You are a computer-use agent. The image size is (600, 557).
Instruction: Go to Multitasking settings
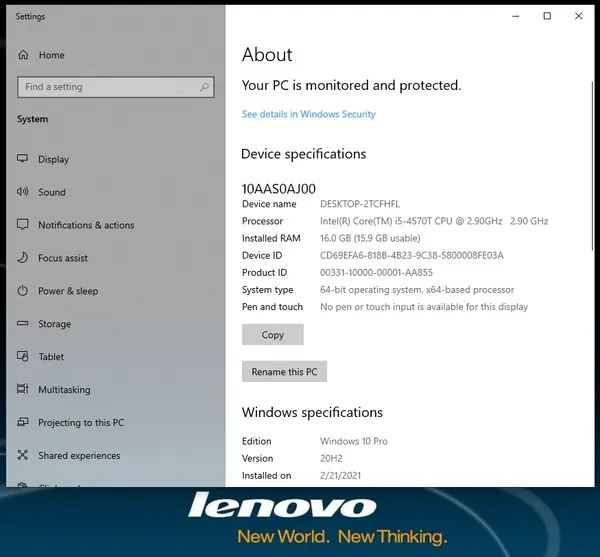64,390
